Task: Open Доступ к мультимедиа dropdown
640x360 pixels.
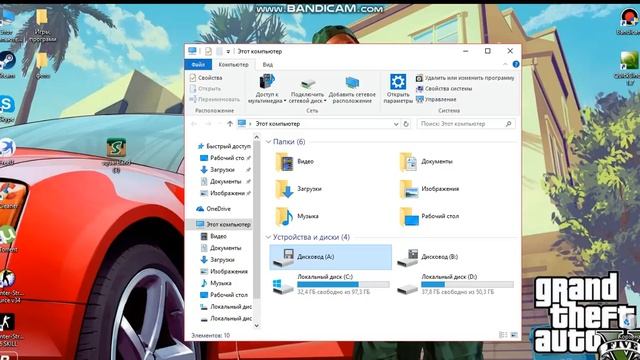Action: (x=267, y=89)
